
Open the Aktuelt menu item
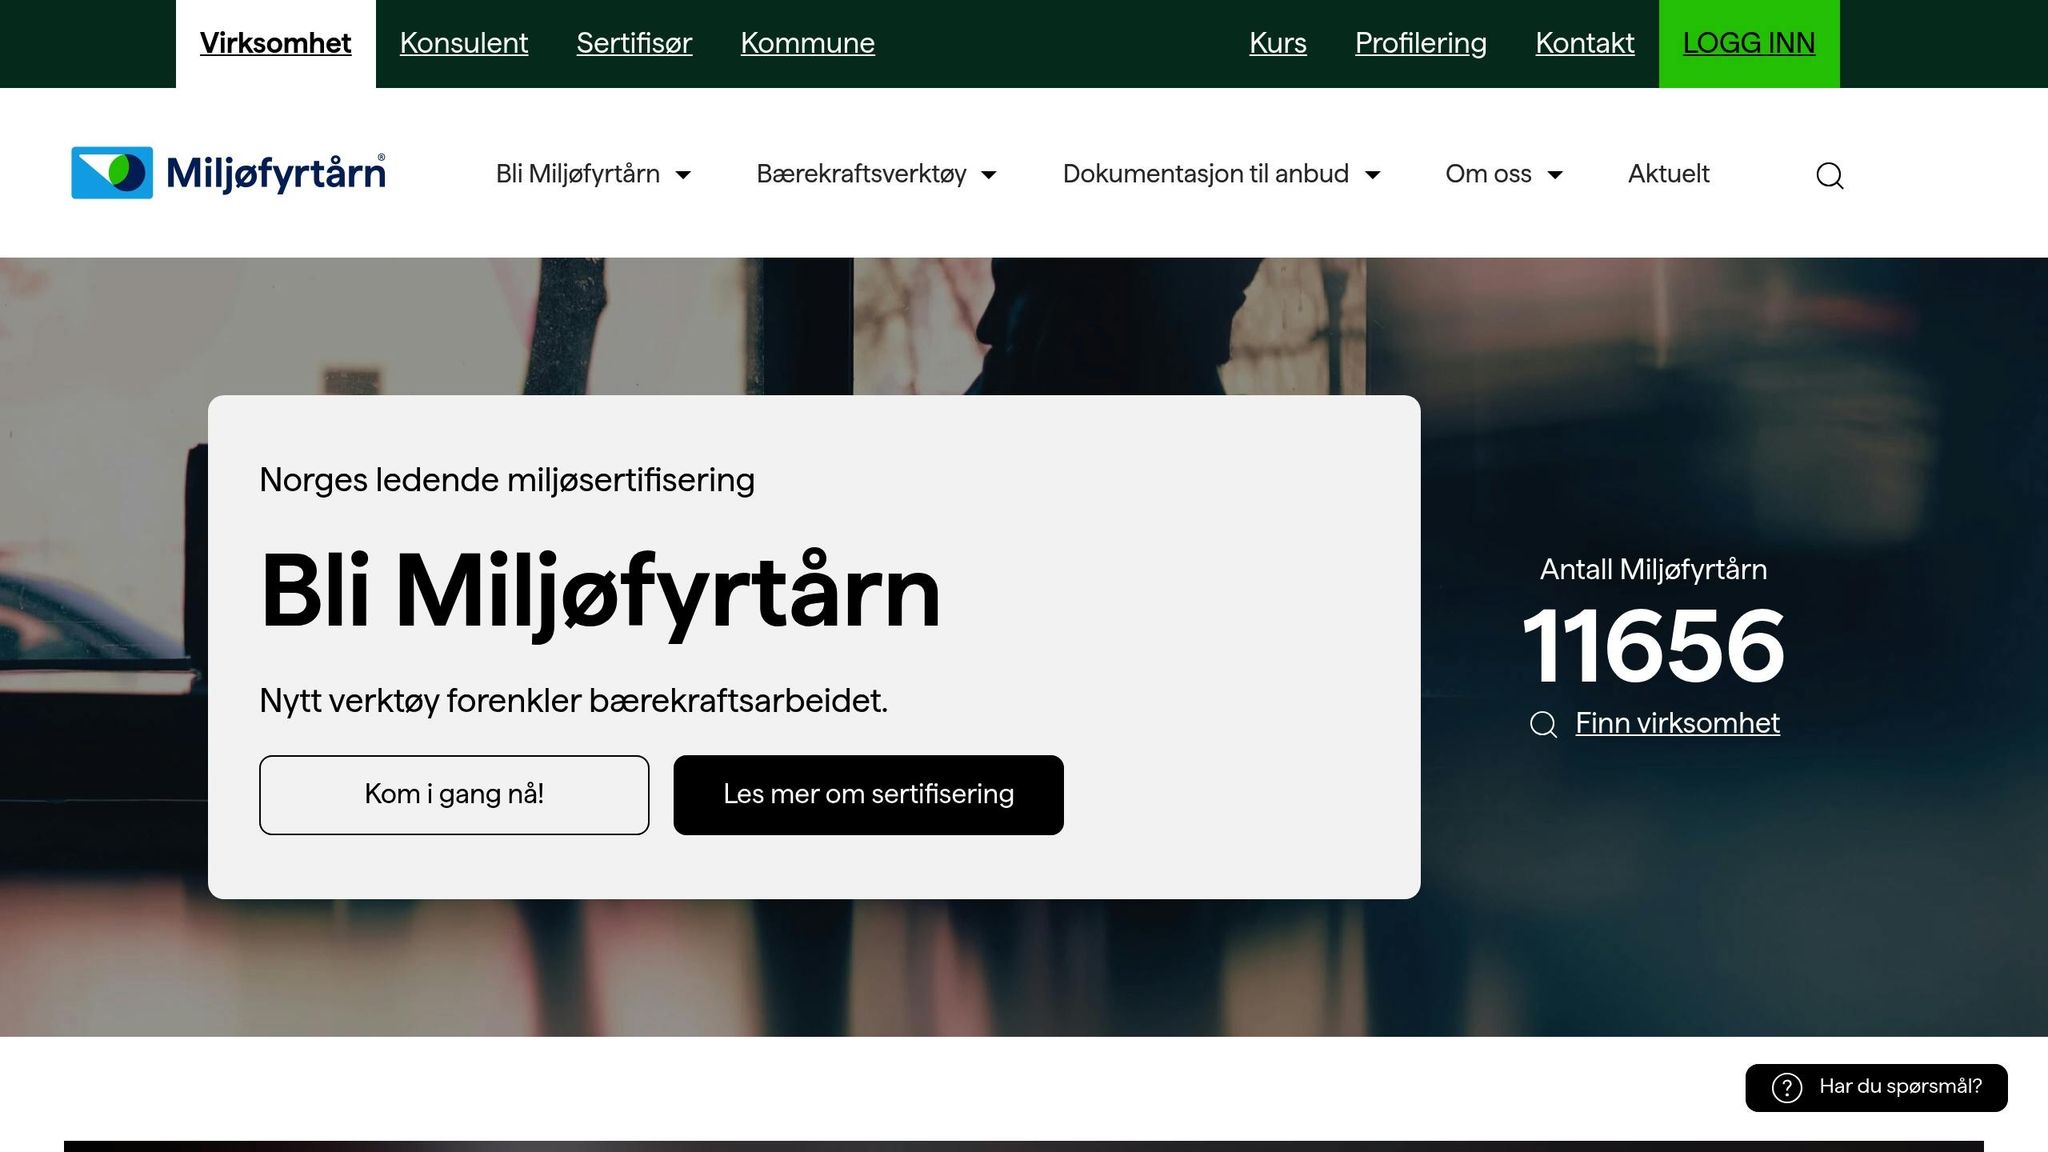1668,174
